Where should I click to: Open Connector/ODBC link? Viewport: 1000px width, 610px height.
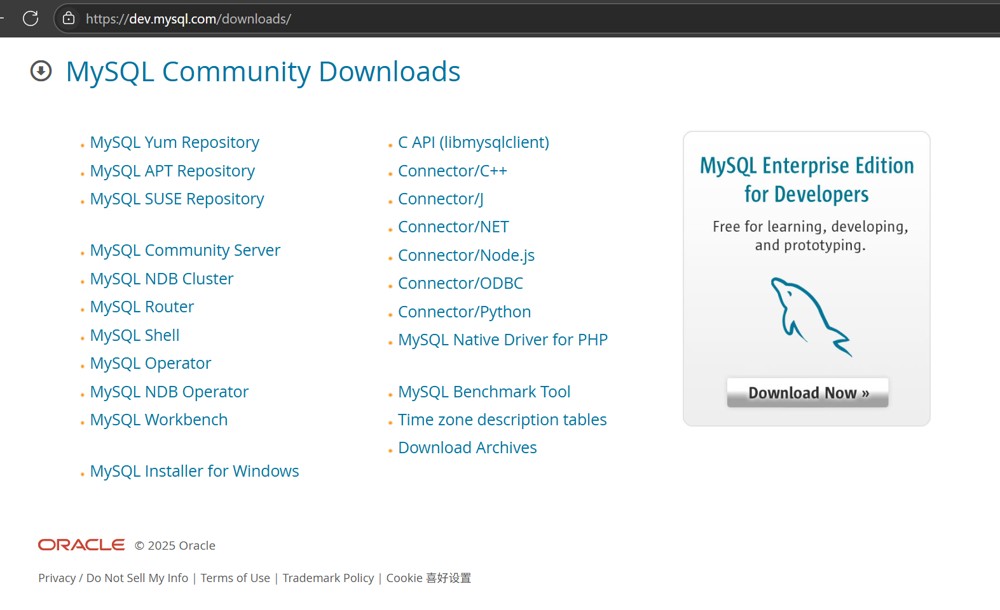460,283
